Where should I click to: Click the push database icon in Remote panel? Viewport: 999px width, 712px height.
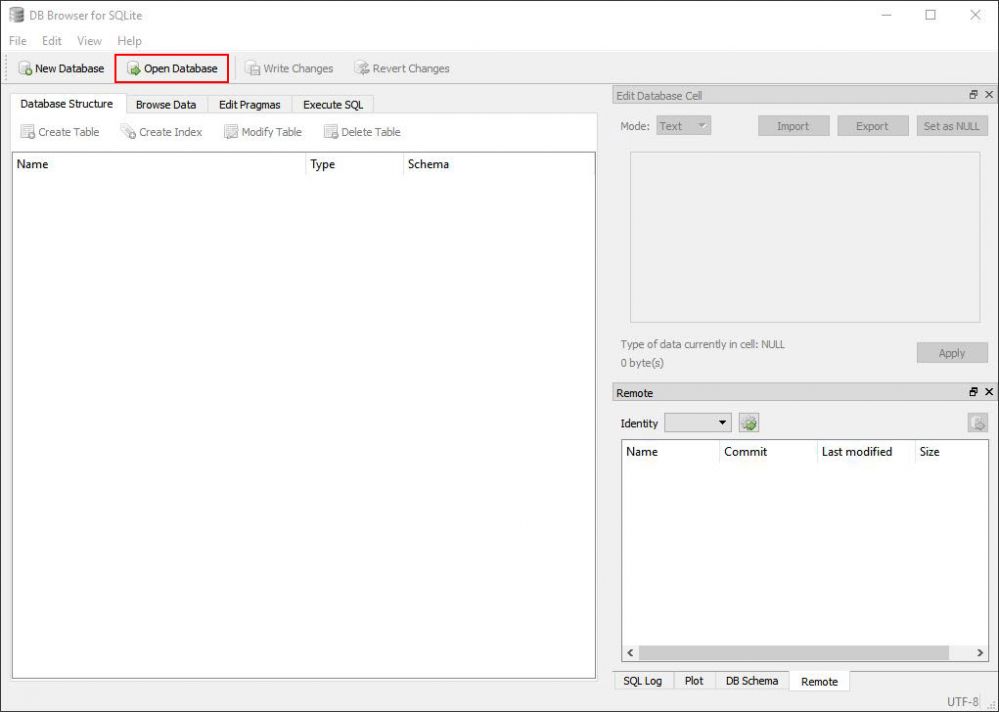point(977,423)
